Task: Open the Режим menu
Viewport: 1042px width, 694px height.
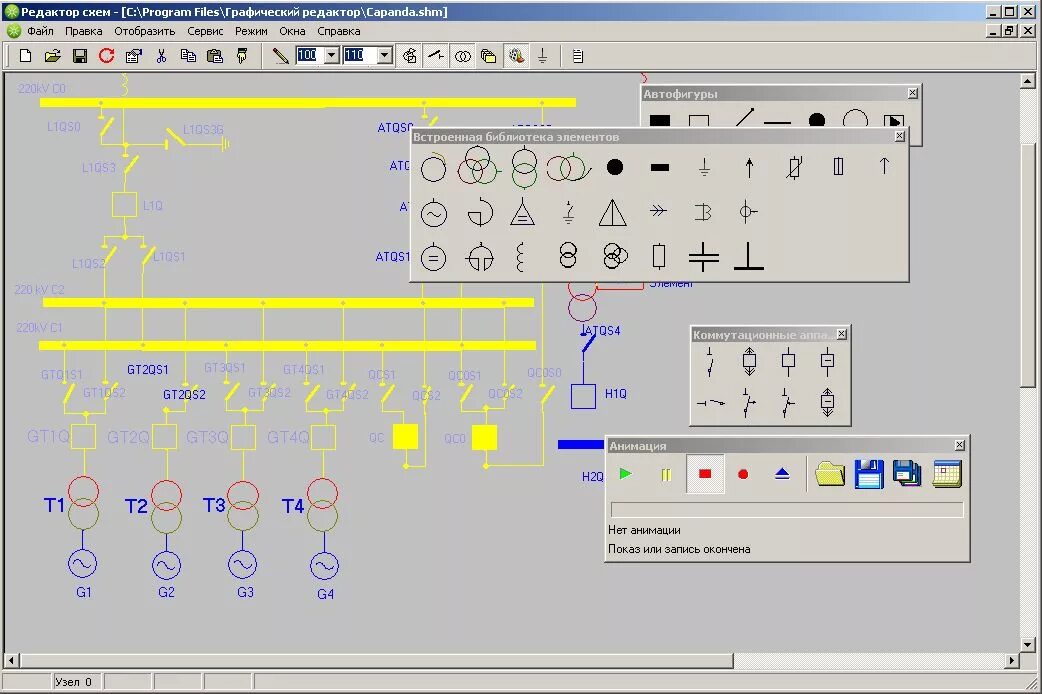Action: pyautogui.click(x=251, y=31)
